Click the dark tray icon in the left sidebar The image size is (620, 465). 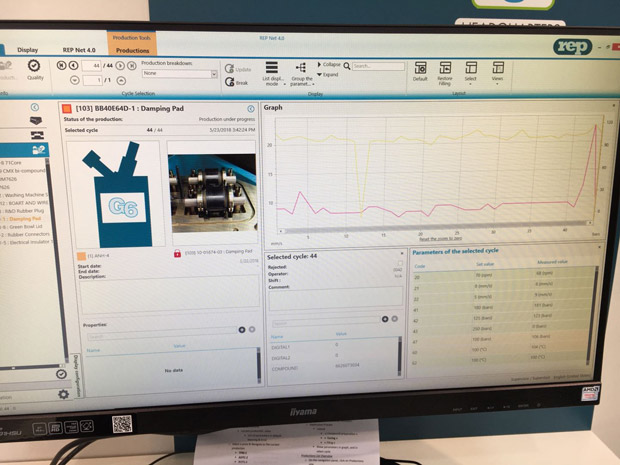point(36,121)
